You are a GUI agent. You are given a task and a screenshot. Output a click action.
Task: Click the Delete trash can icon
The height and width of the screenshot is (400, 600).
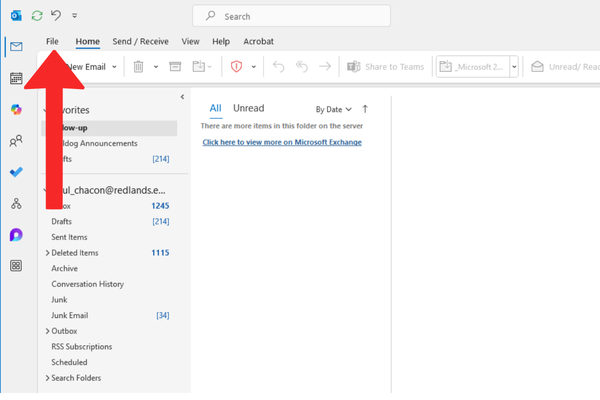coord(139,67)
